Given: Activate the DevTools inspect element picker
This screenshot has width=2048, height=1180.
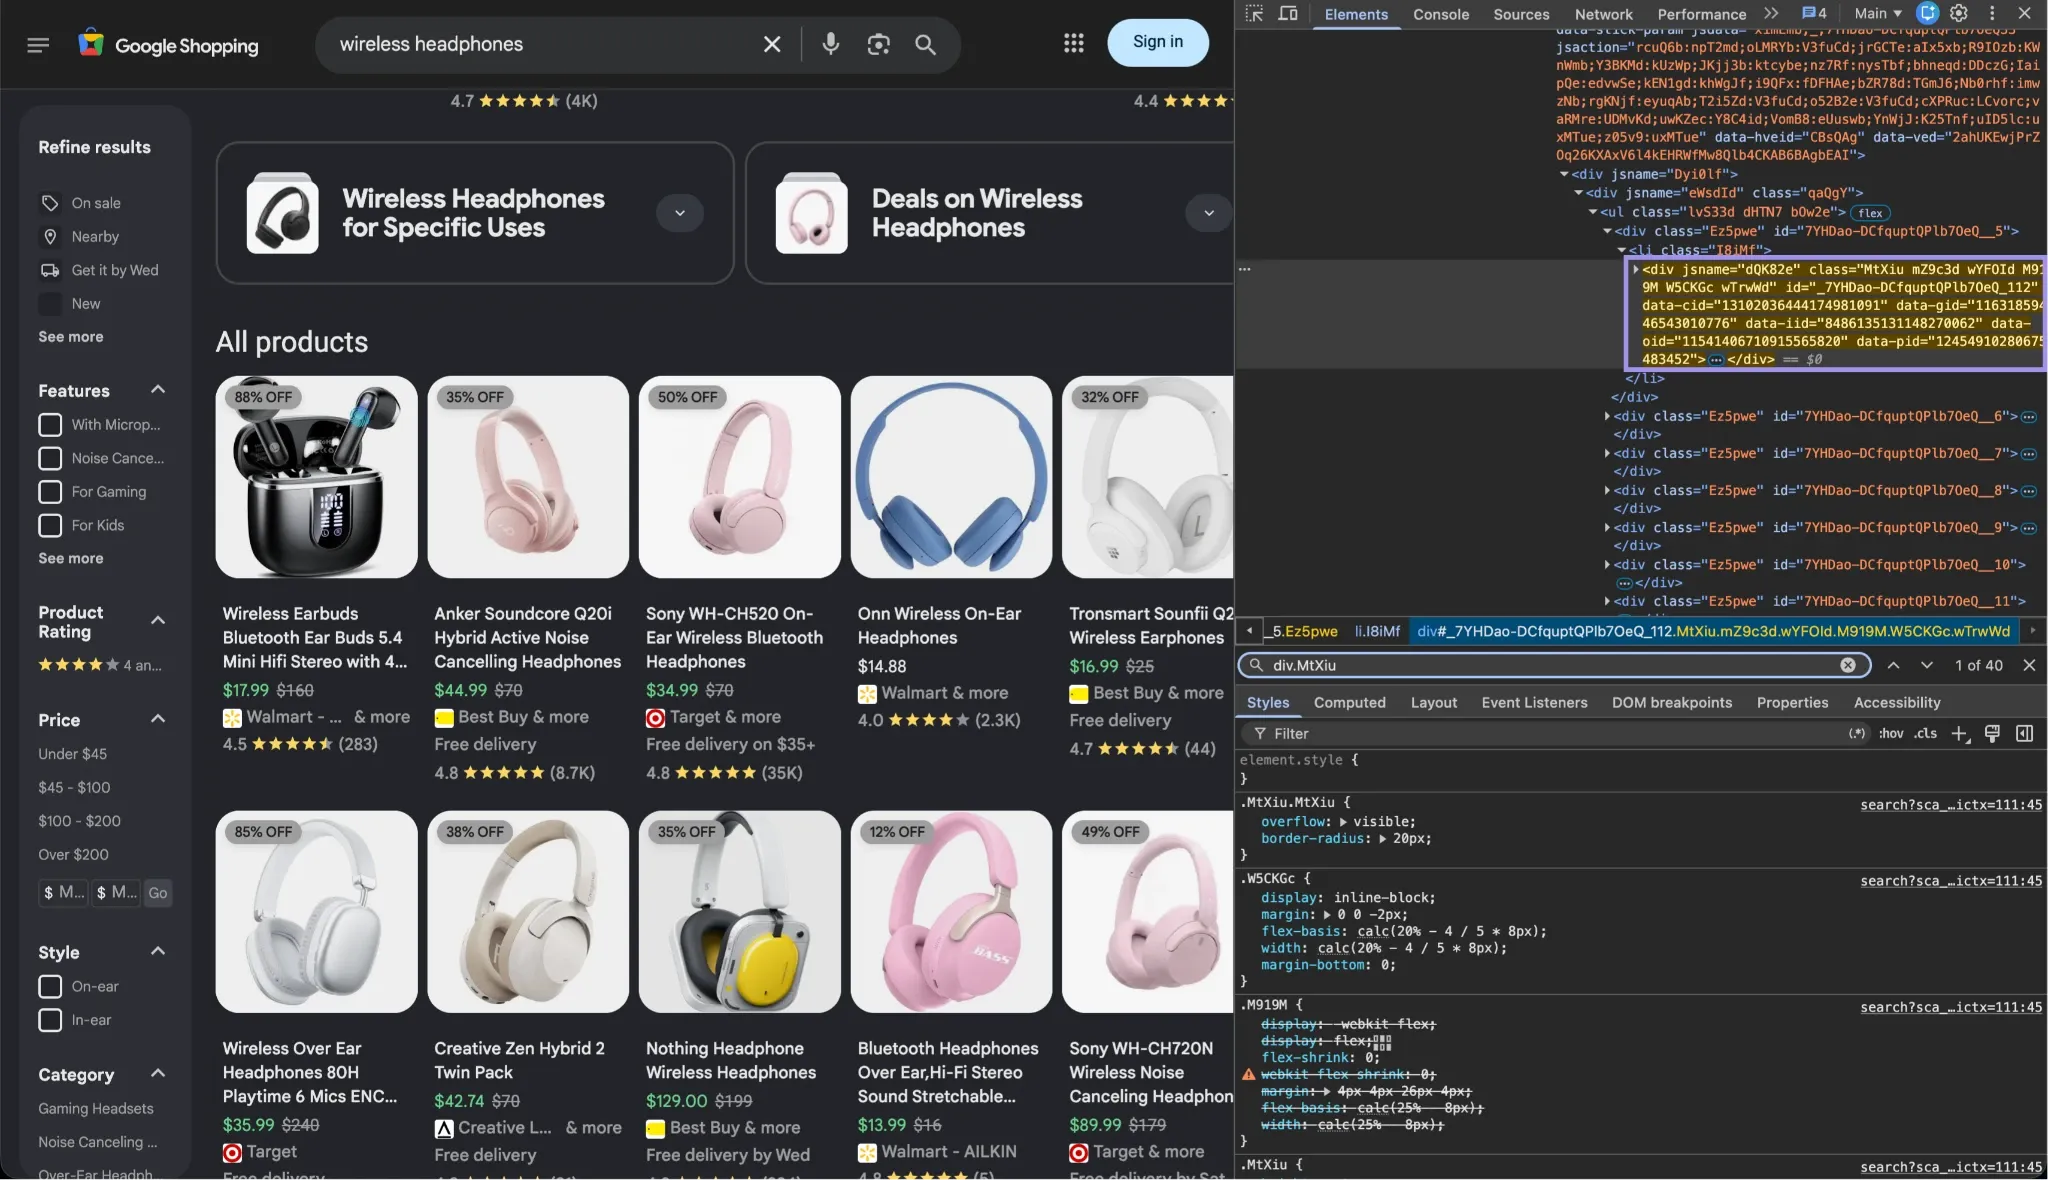Looking at the screenshot, I should point(1254,13).
